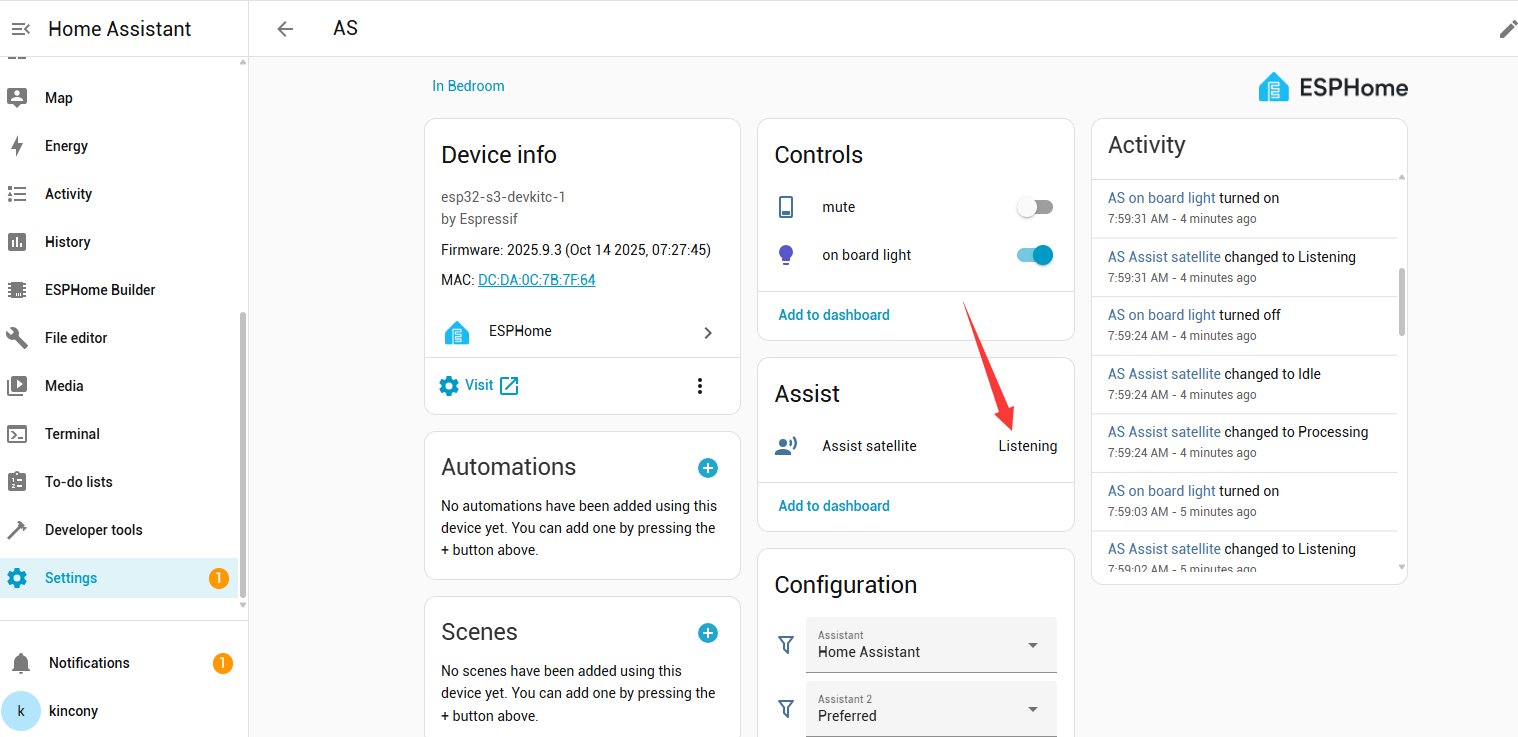Click the back arrow in header
The height and width of the screenshot is (737, 1518).
coord(285,29)
